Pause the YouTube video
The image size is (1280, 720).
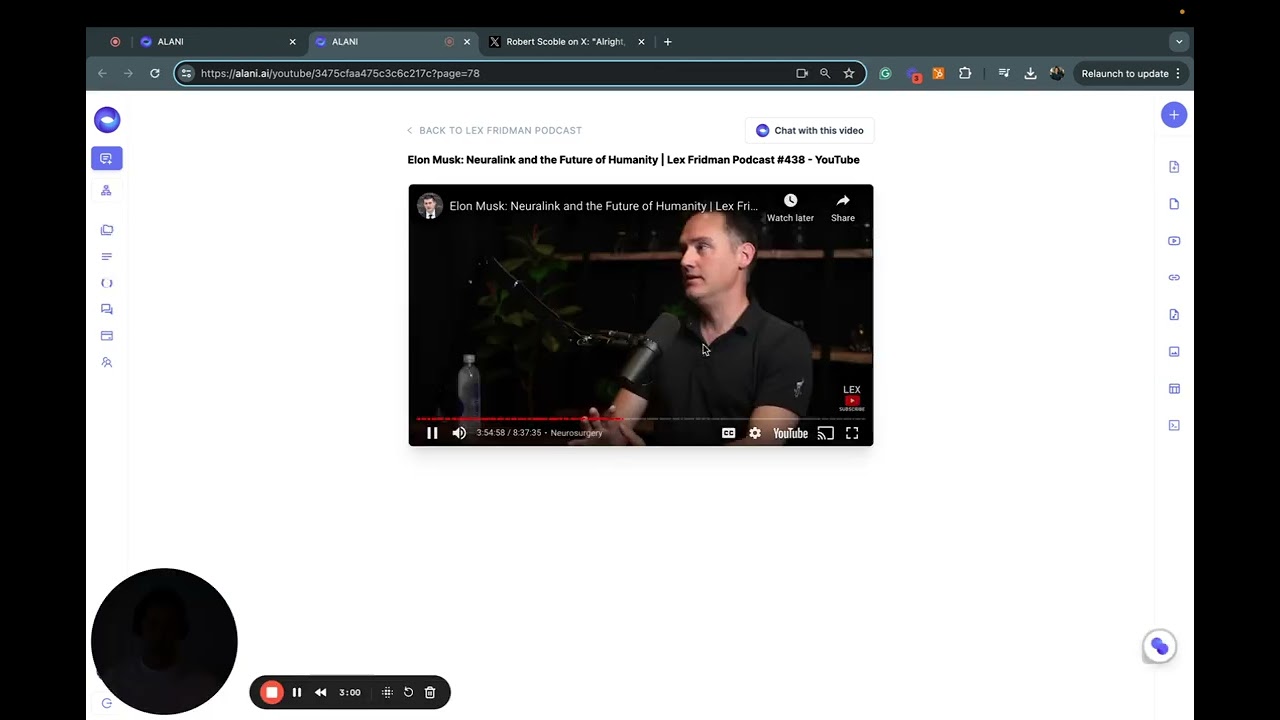pyautogui.click(x=432, y=433)
